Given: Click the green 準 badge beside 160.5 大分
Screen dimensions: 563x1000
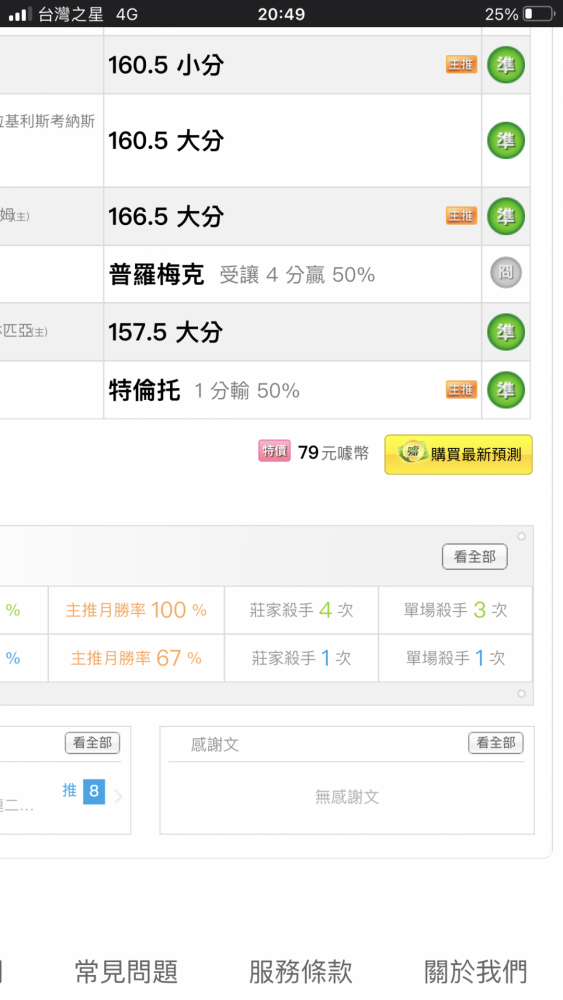Looking at the screenshot, I should [x=506, y=140].
